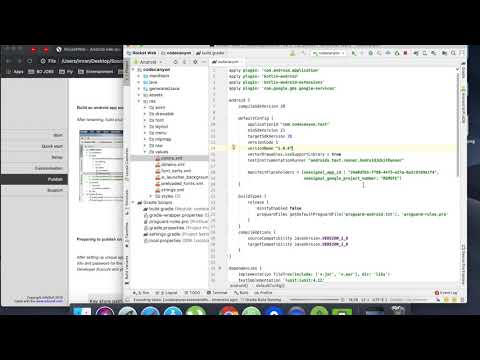Open the run configuration dropdown
The width and height of the screenshot is (480, 360).
coord(329,53)
